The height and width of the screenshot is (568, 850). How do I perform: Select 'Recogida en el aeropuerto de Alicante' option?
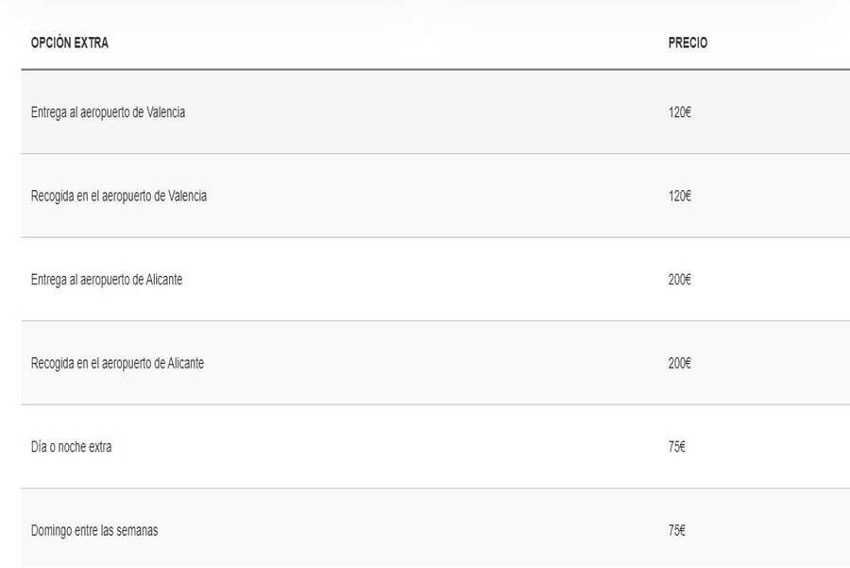(x=435, y=363)
